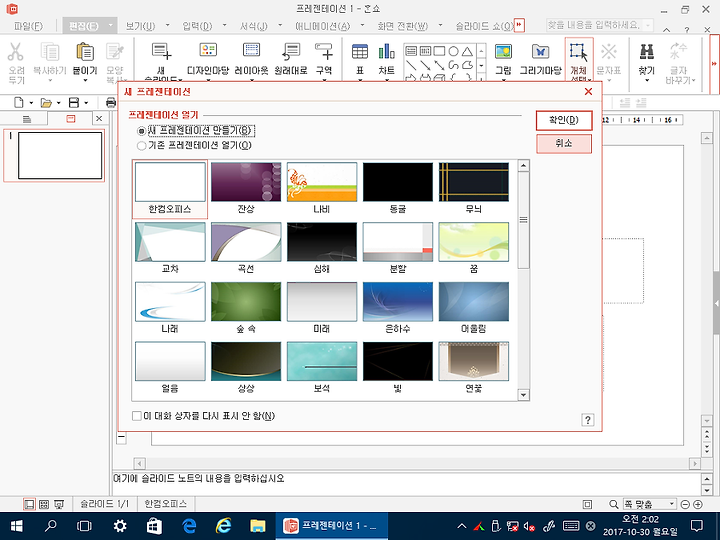Image resolution: width=720 pixels, height=540 pixels.
Task: Choose the 한컴오피스 blank template
Action: pyautogui.click(x=170, y=188)
